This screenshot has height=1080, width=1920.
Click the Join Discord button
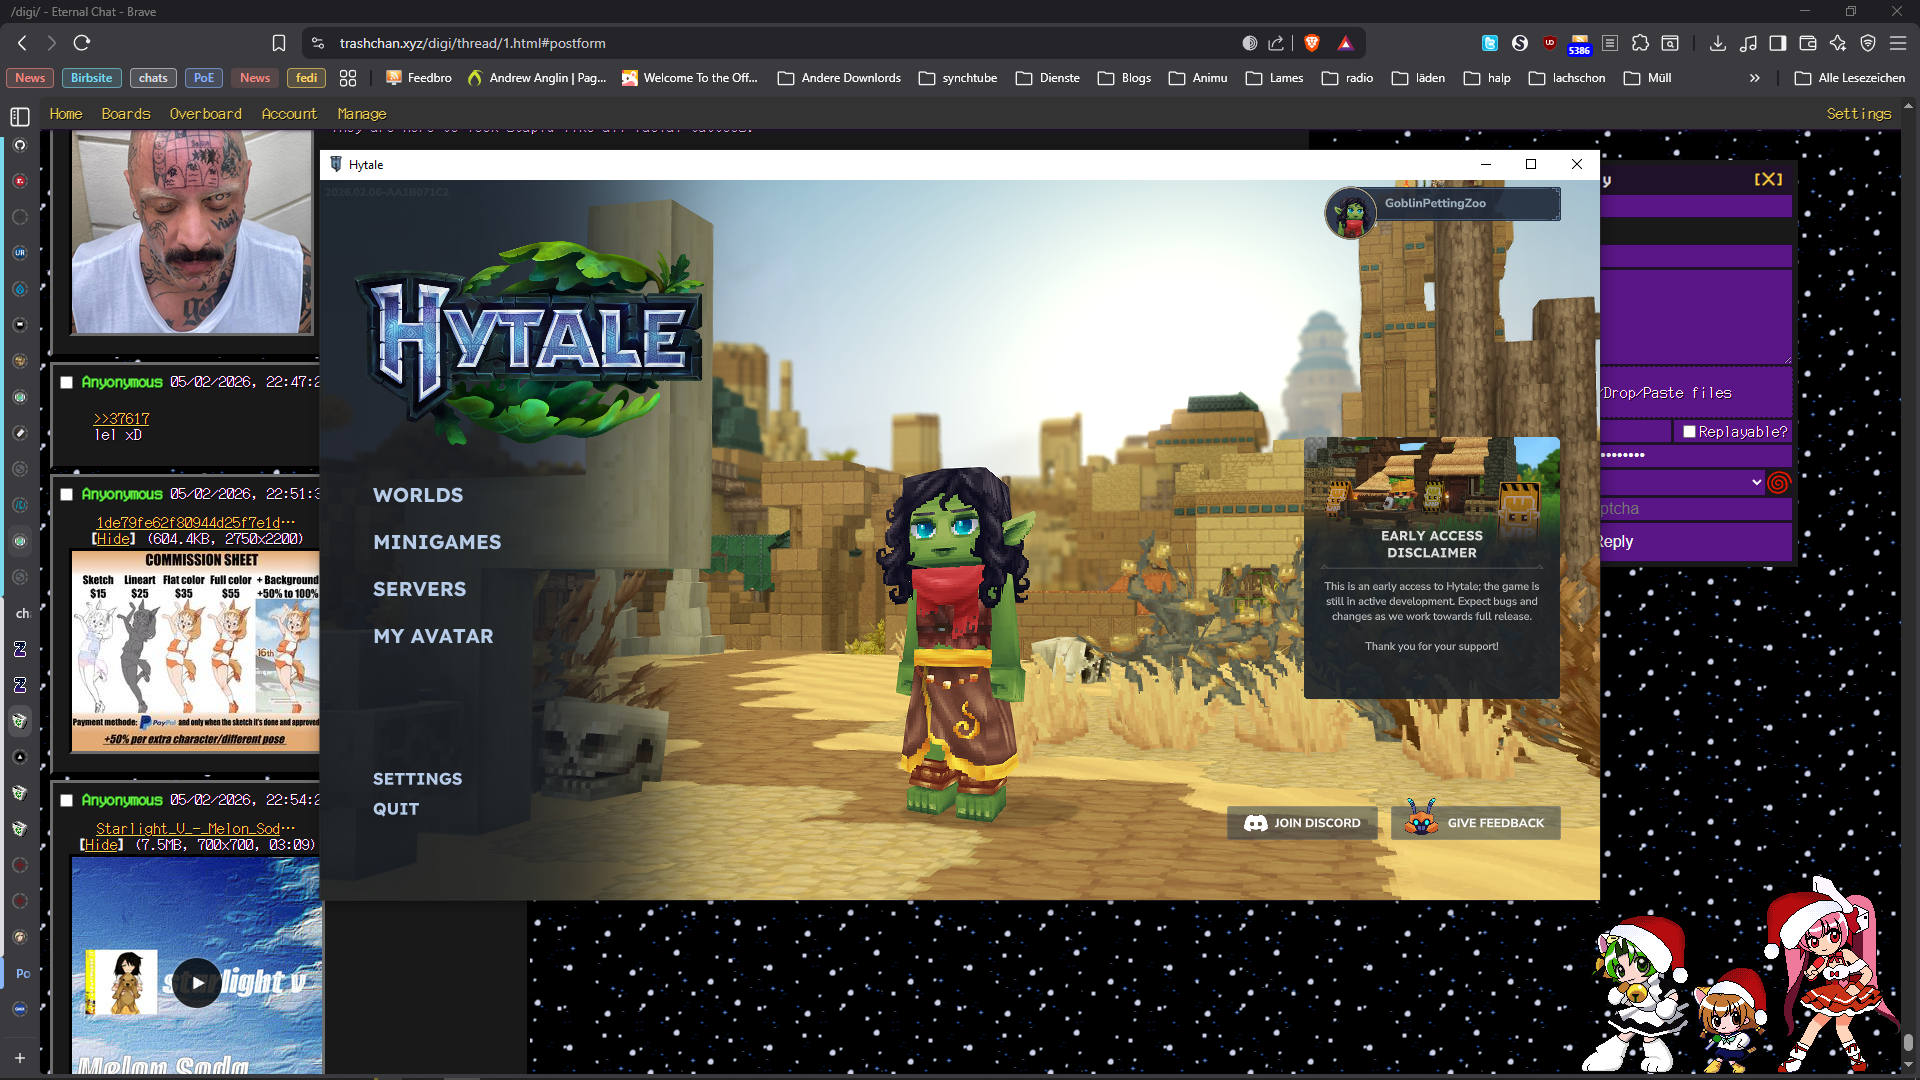tap(1302, 823)
